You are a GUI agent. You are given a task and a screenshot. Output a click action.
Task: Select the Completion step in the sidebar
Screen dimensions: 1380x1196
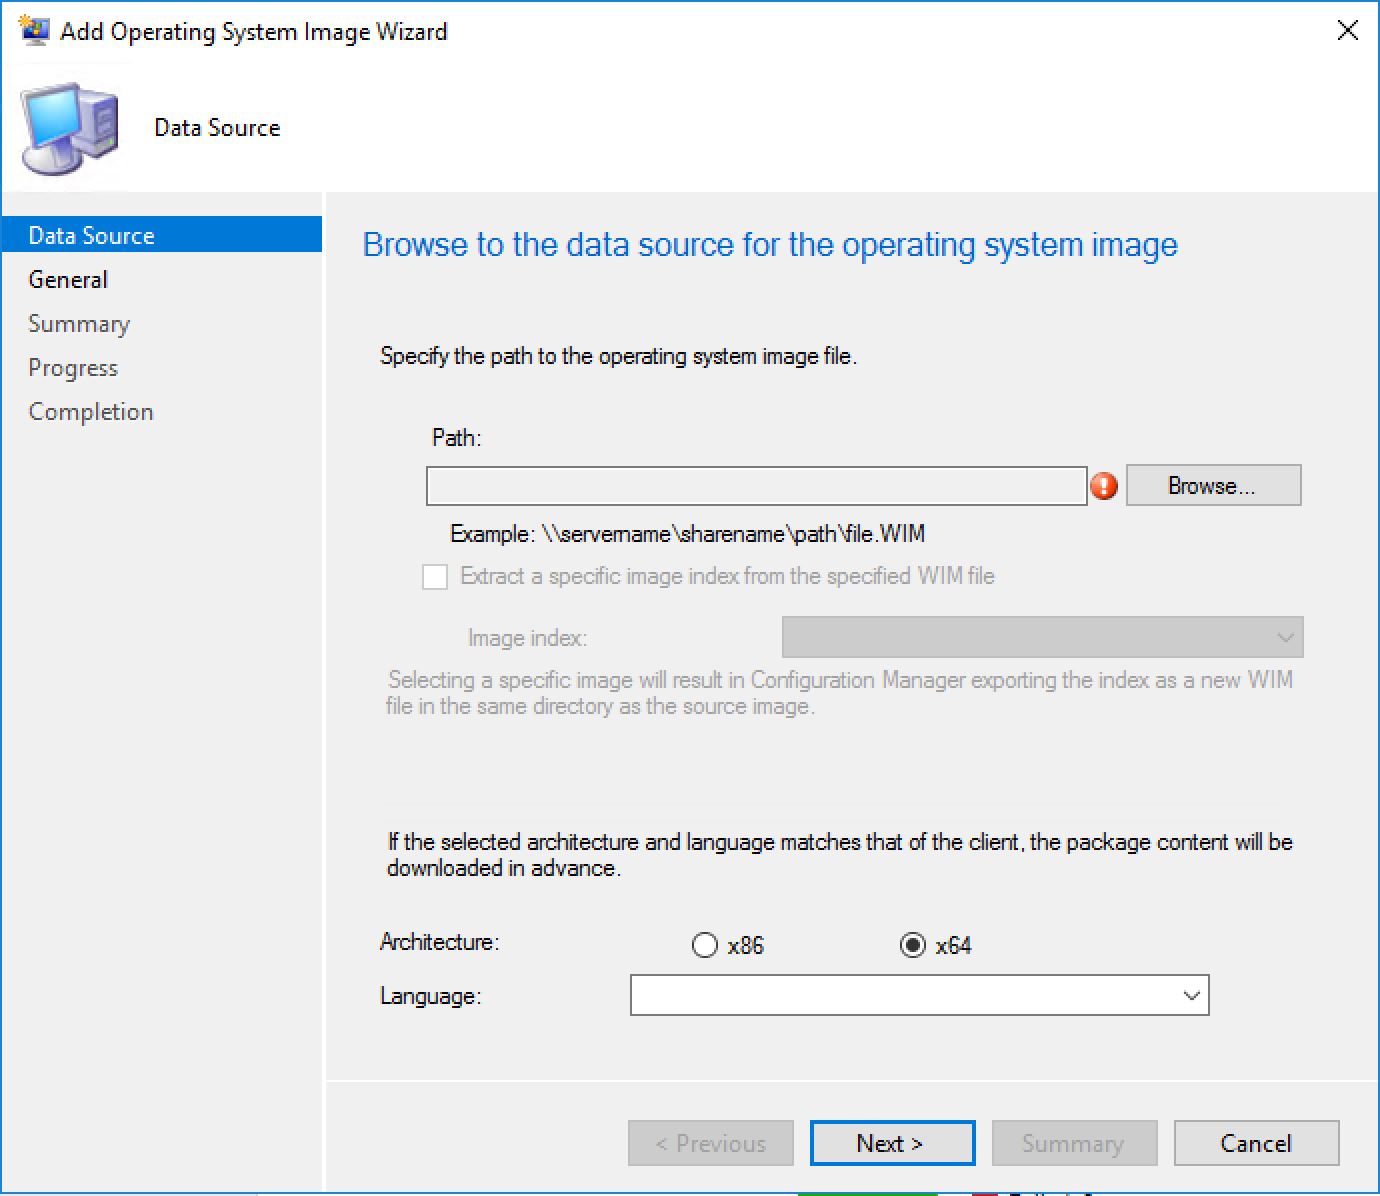click(x=90, y=411)
